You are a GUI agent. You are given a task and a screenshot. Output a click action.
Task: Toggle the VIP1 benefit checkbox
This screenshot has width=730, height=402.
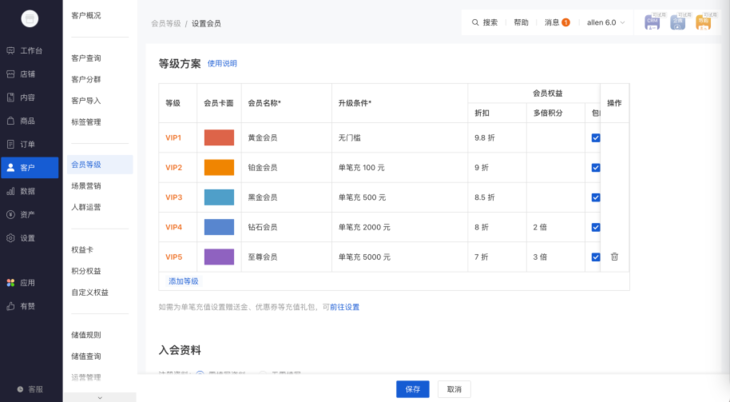pyautogui.click(x=596, y=138)
